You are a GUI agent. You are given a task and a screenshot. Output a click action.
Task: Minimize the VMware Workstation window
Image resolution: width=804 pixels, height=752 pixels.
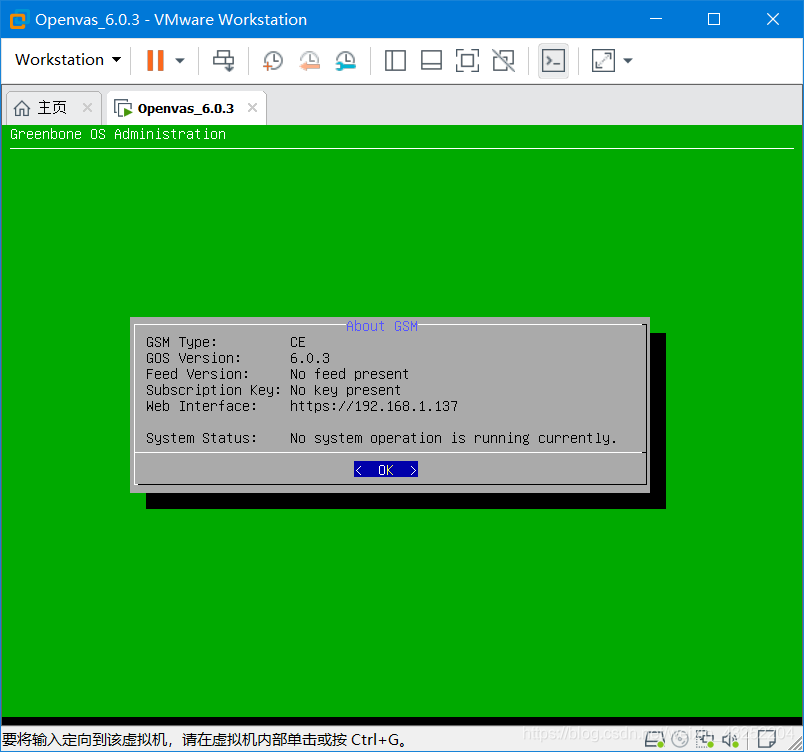[656, 19]
